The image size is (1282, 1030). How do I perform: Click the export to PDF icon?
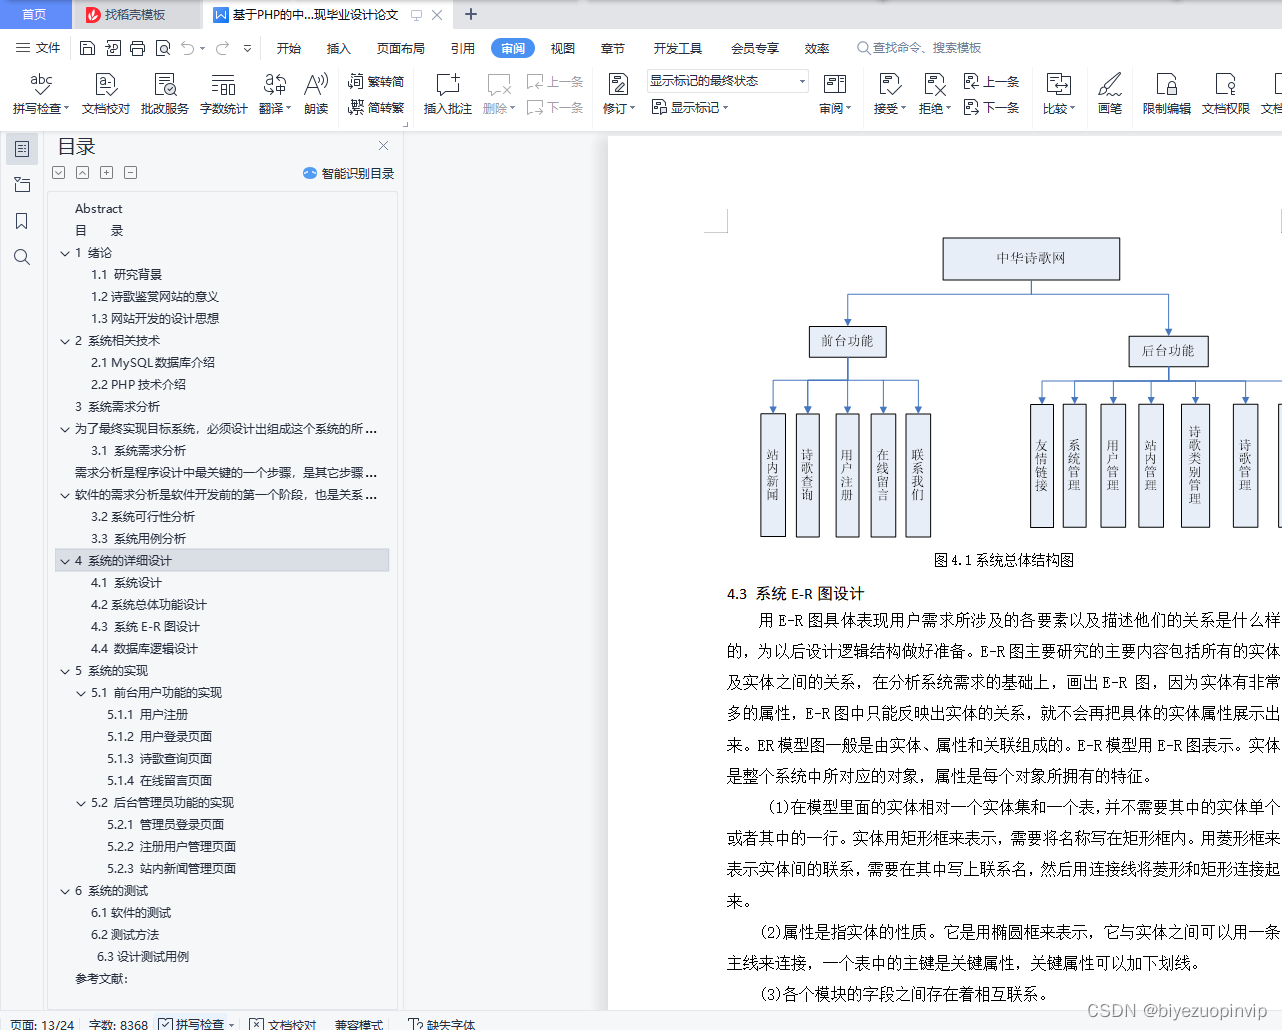[x=112, y=48]
